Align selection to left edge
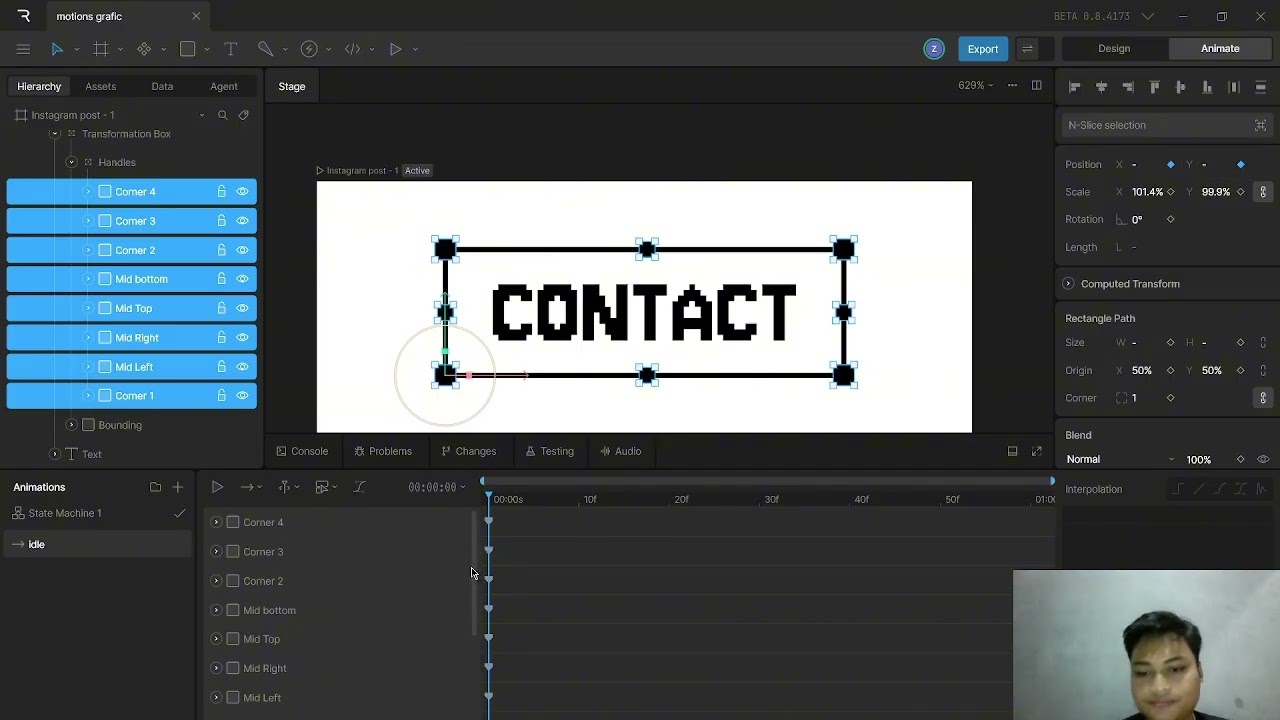Viewport: 1280px width, 720px height. click(1075, 87)
